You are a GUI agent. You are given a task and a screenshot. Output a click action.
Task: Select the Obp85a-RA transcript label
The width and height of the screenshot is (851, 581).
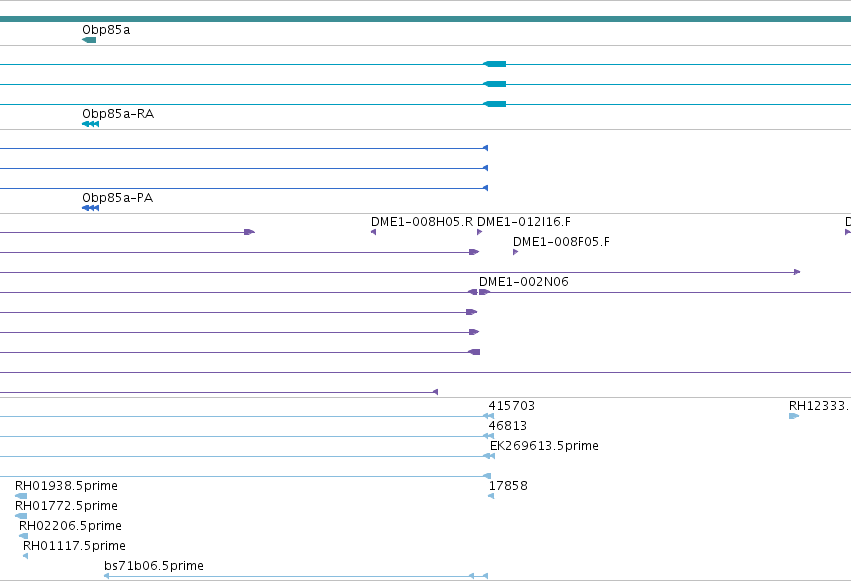[x=118, y=114]
